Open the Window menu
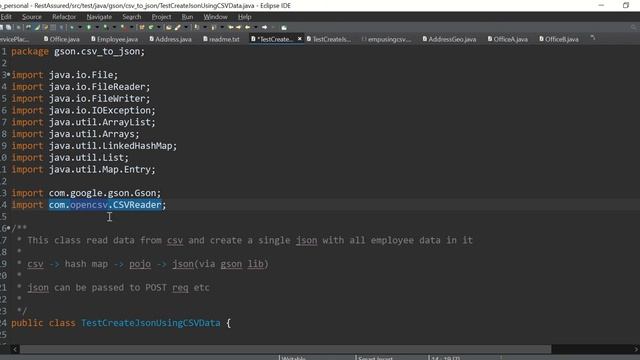This screenshot has width=640, height=360. point(216,17)
